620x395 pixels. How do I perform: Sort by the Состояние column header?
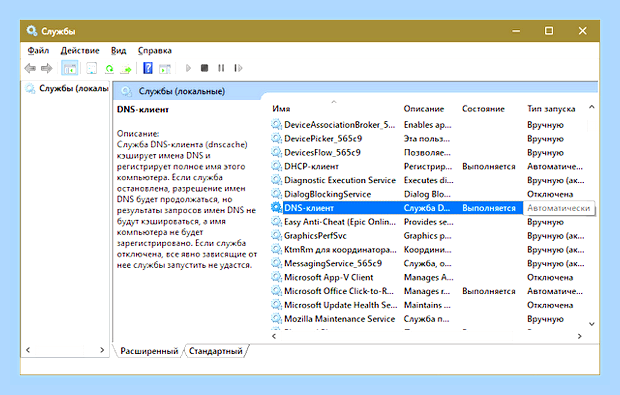pyautogui.click(x=483, y=109)
